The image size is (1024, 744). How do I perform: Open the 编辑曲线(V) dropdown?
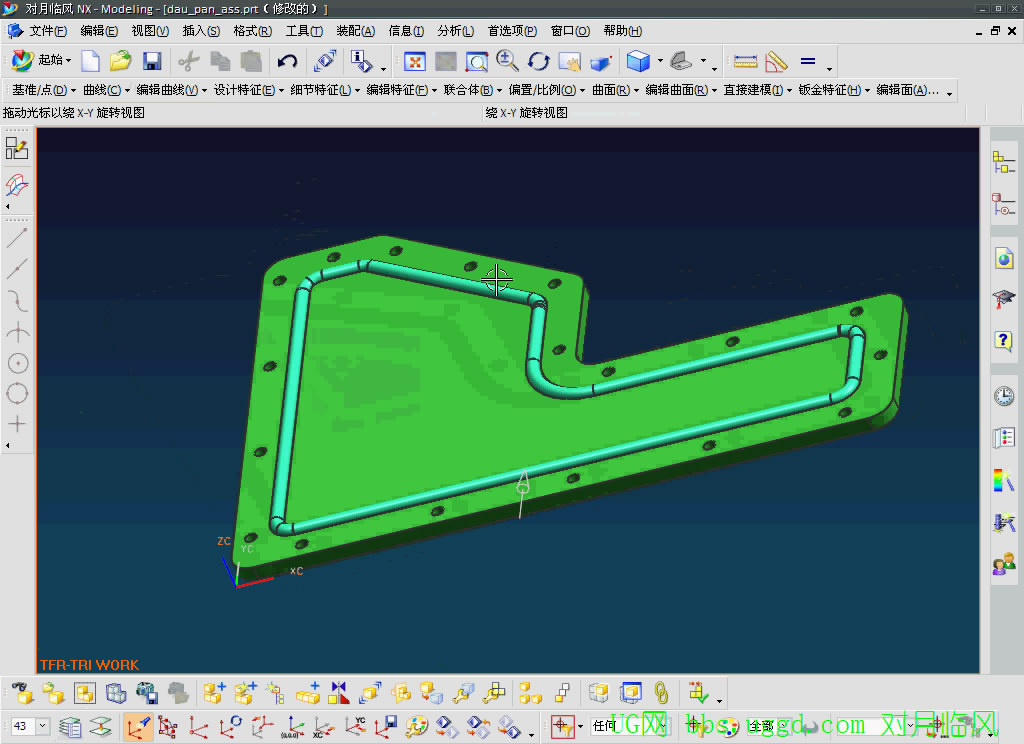click(172, 90)
